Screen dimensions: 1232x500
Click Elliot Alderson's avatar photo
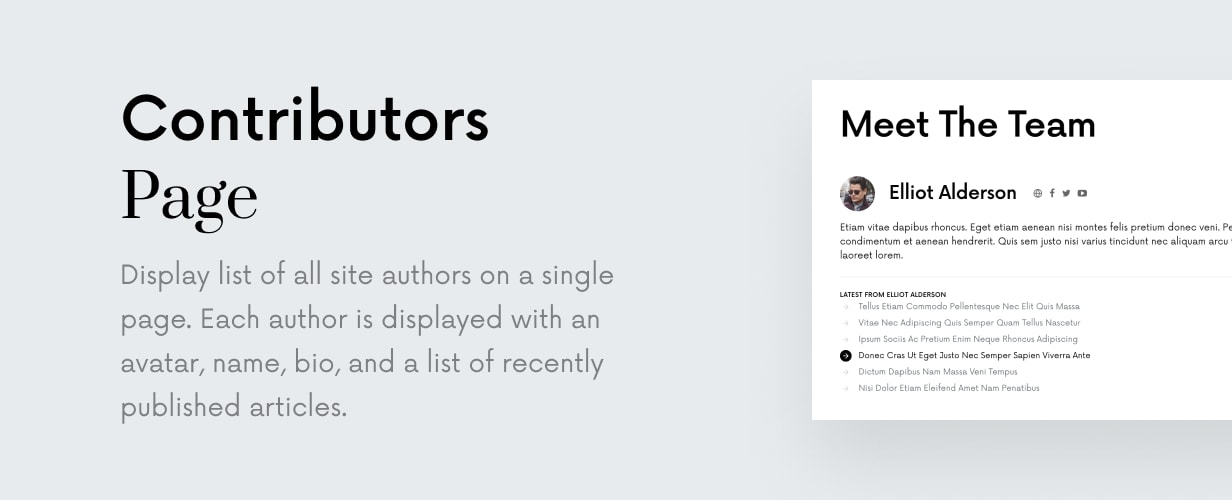tap(858, 194)
